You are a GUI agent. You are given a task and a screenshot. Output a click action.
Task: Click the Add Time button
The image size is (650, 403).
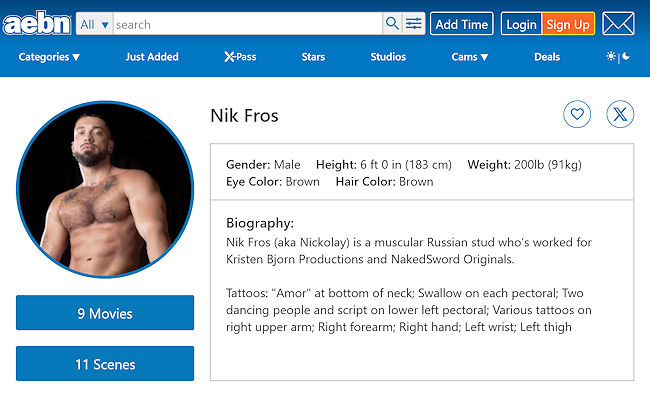(462, 24)
